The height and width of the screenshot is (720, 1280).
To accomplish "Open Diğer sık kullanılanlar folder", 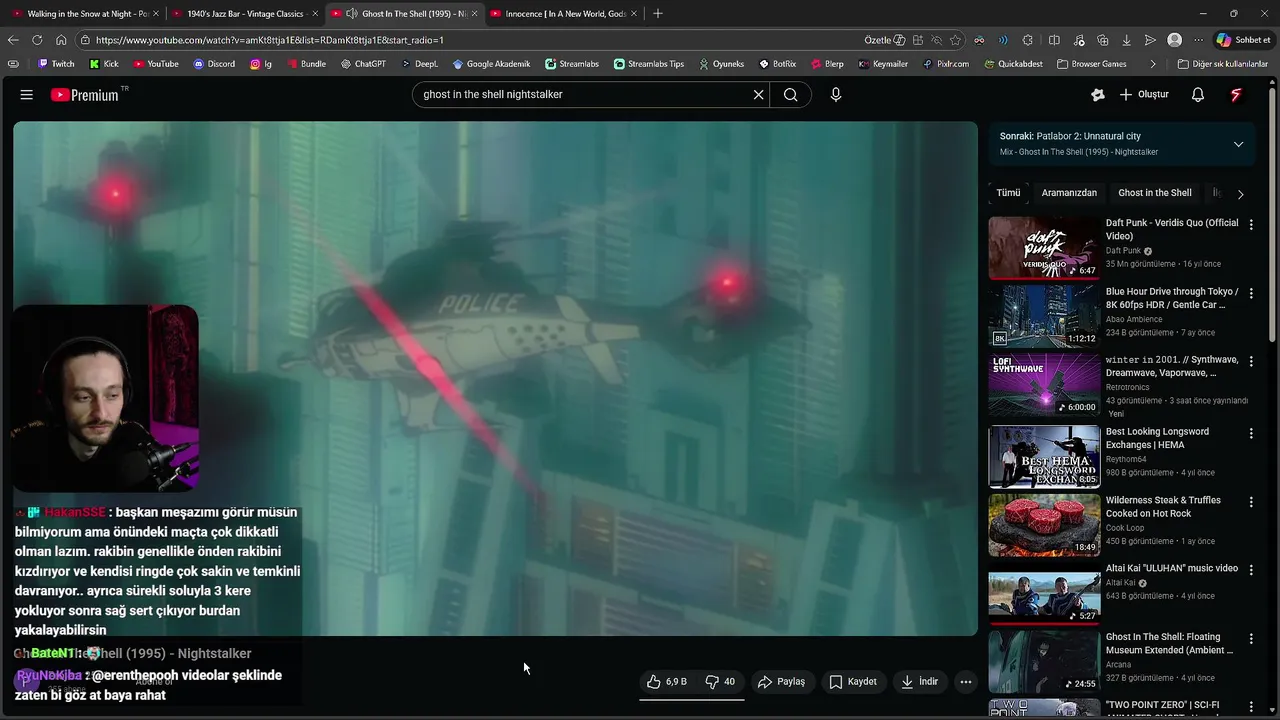I will coord(1222,64).
